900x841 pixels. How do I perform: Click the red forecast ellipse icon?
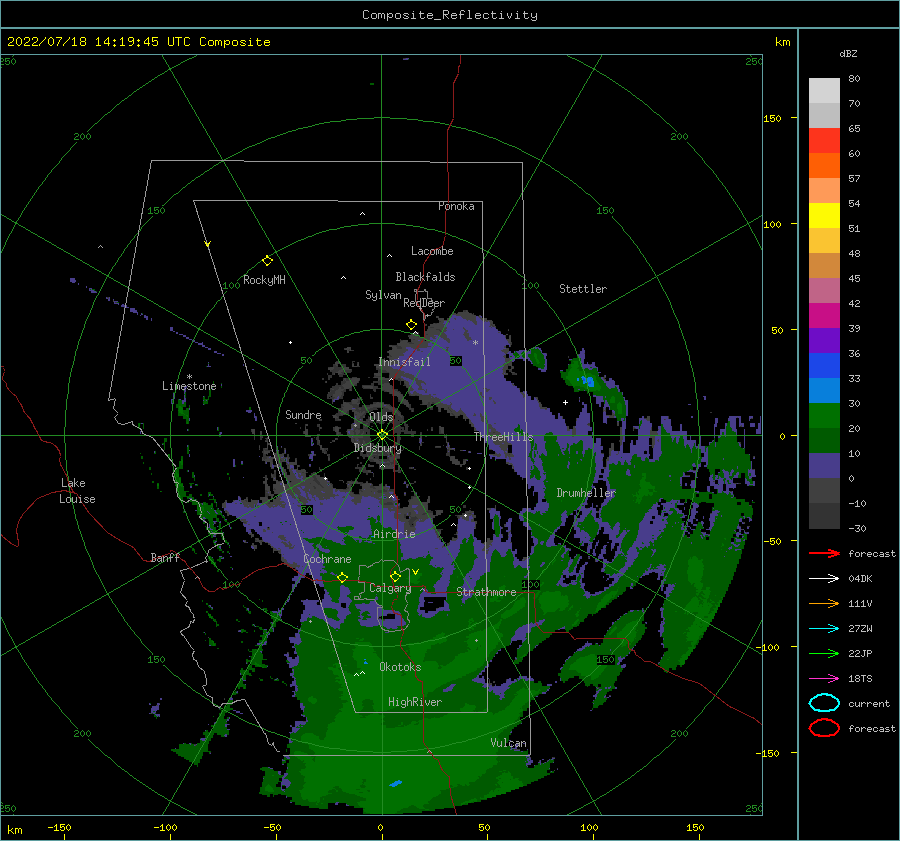tap(824, 728)
